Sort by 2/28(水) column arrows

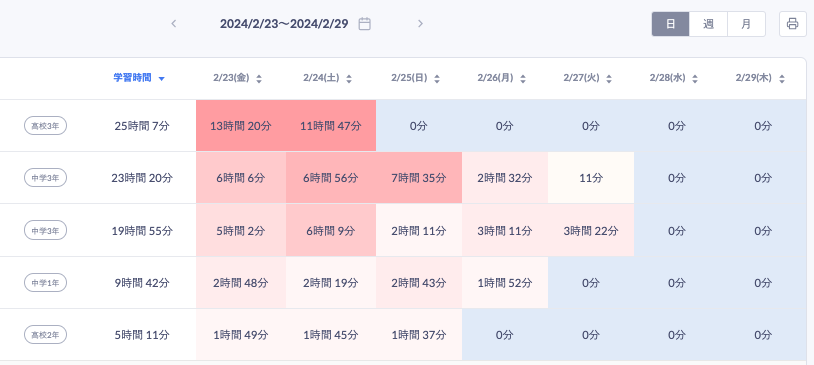[695, 79]
